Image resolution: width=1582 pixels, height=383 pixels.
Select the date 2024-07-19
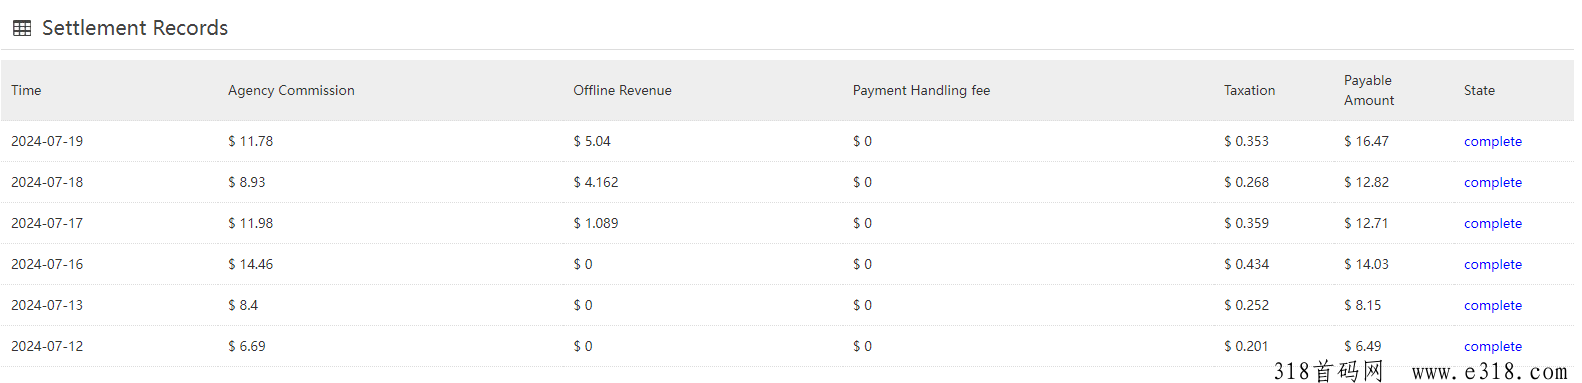coord(47,141)
